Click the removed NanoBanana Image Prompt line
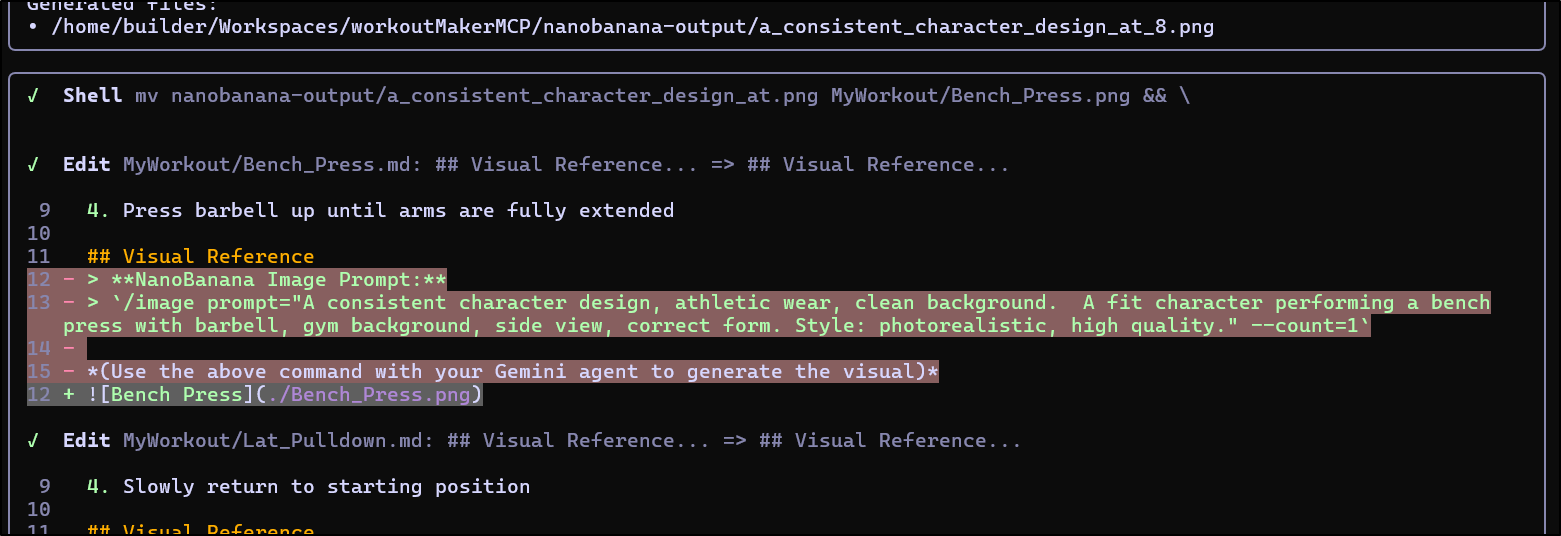Viewport: 1561px width, 536px height. coord(278,280)
